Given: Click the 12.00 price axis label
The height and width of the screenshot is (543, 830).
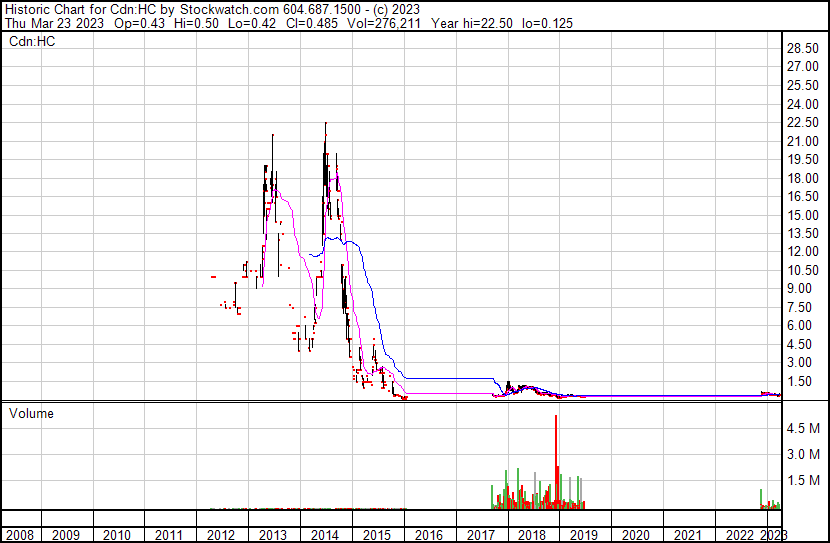Looking at the screenshot, I should pyautogui.click(x=803, y=252).
